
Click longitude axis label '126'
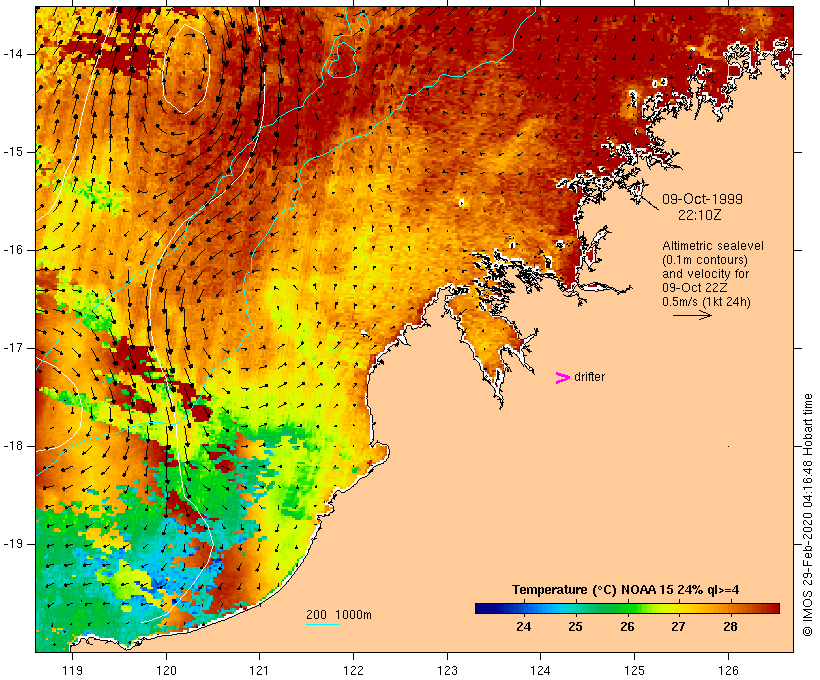point(728,671)
